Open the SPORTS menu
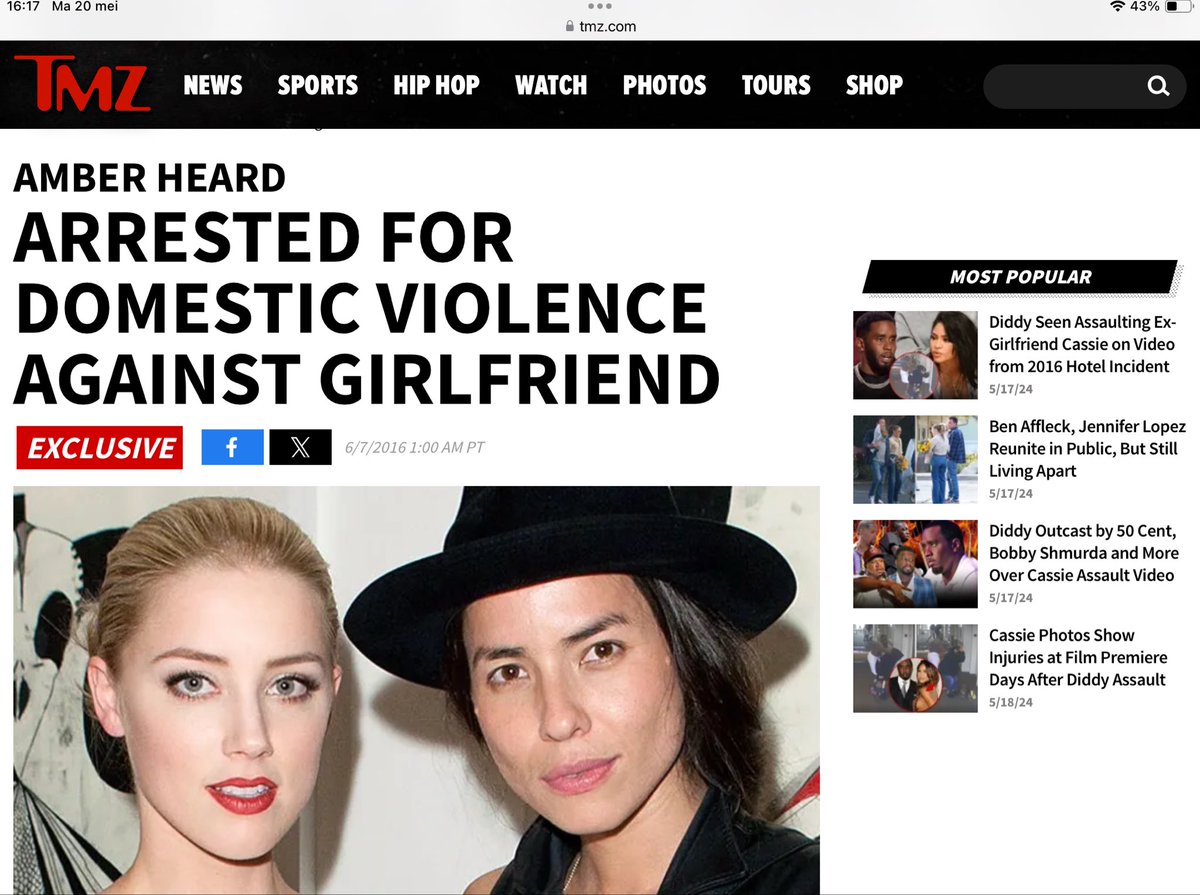Viewport: 1200px width, 895px height. 318,85
